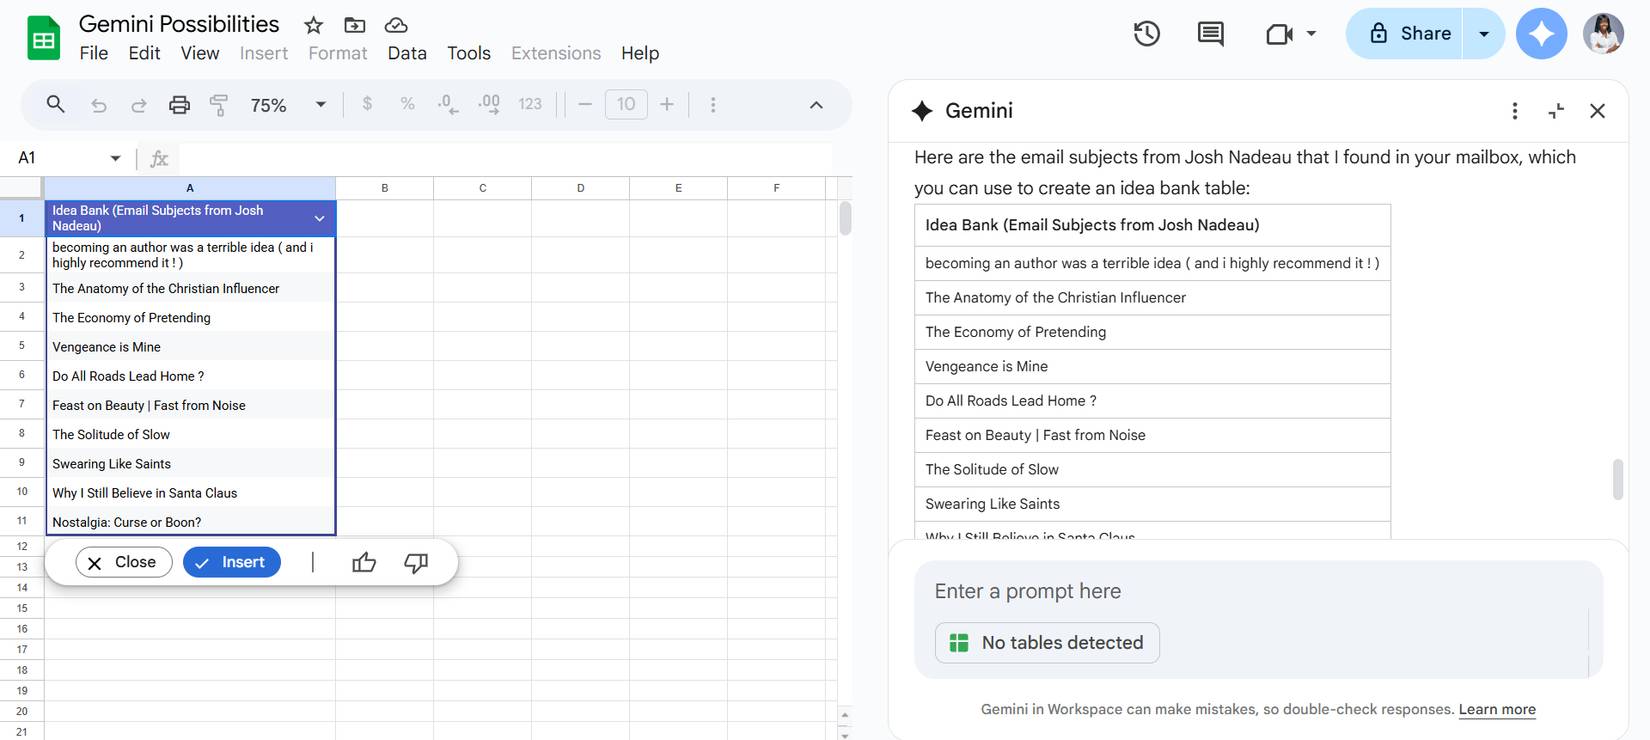Open version history clock icon
This screenshot has width=1650, height=740.
tap(1147, 33)
